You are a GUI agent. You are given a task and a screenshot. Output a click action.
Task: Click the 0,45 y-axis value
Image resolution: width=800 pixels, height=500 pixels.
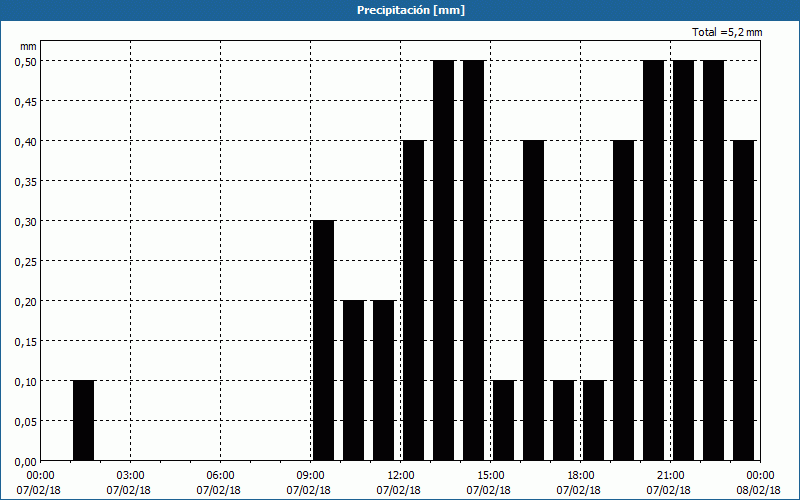click(25, 102)
